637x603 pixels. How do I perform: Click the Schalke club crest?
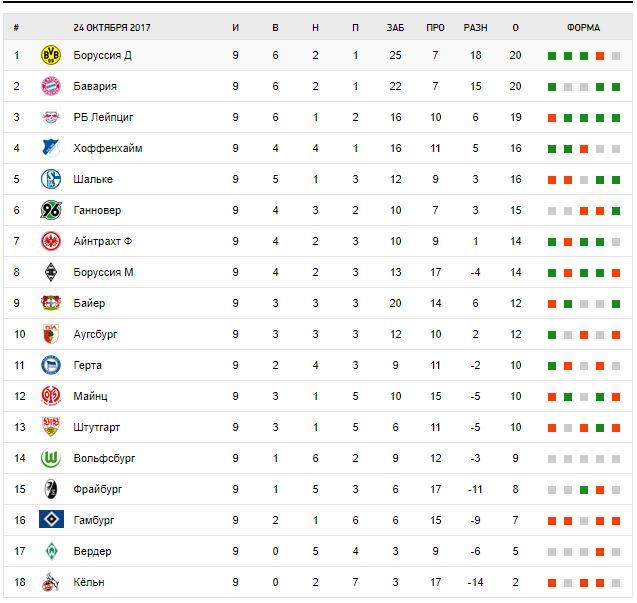51,179
